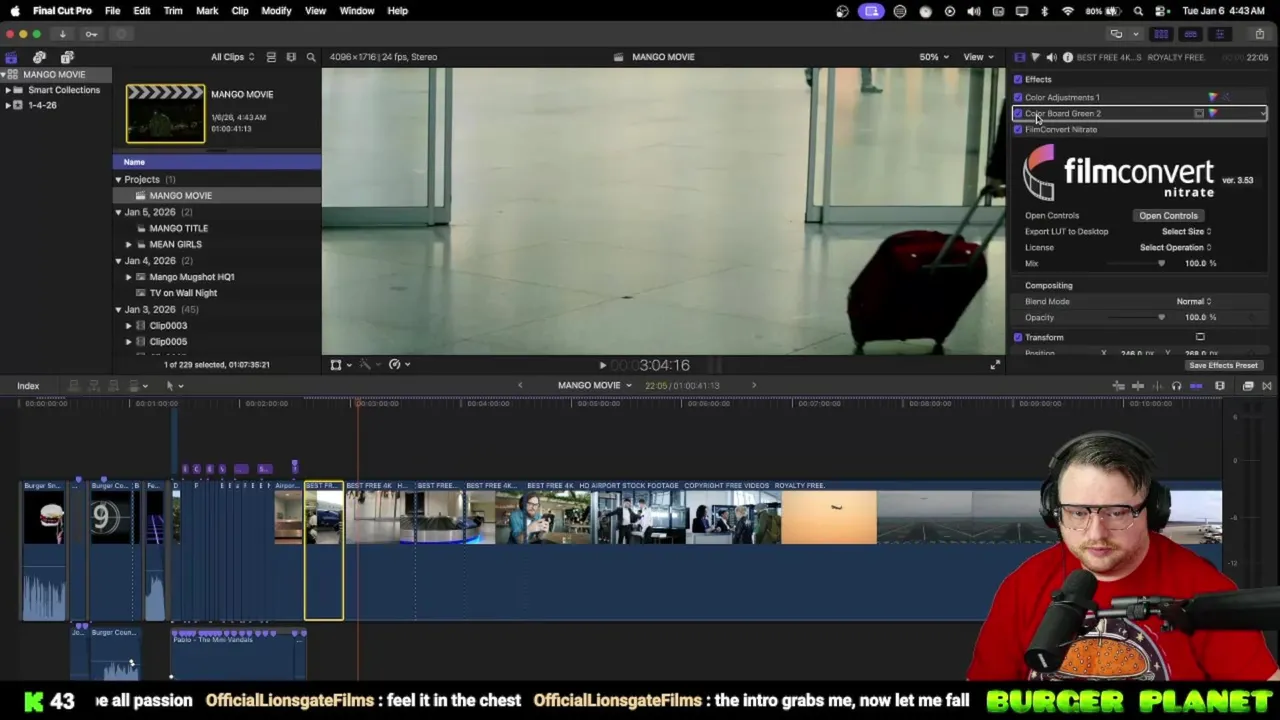
Task: Toggle filmstrip or list view in browser
Action: [271, 57]
